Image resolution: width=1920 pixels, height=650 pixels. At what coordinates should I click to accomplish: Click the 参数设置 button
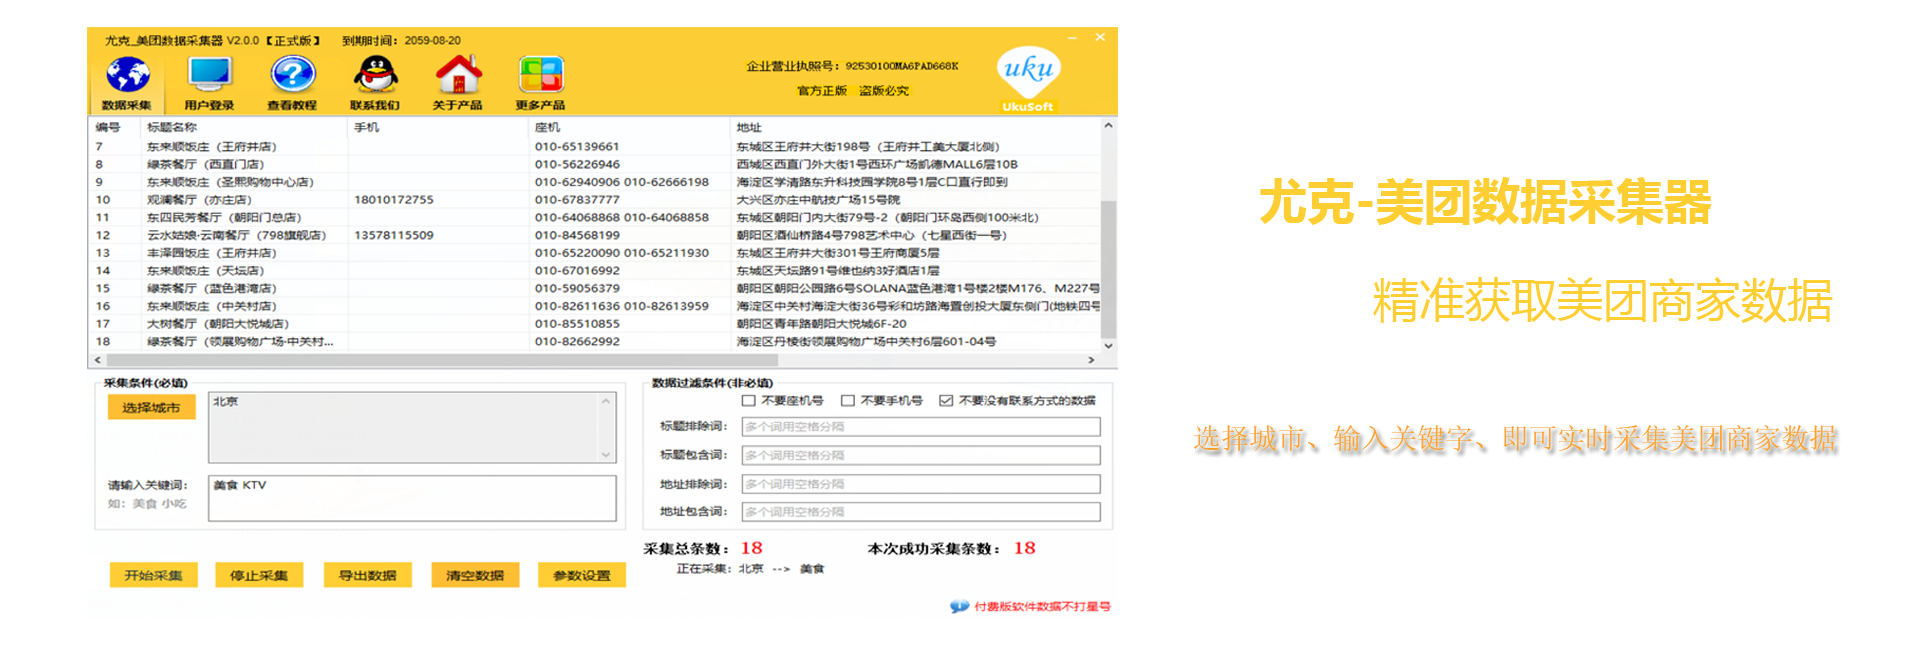click(x=581, y=575)
